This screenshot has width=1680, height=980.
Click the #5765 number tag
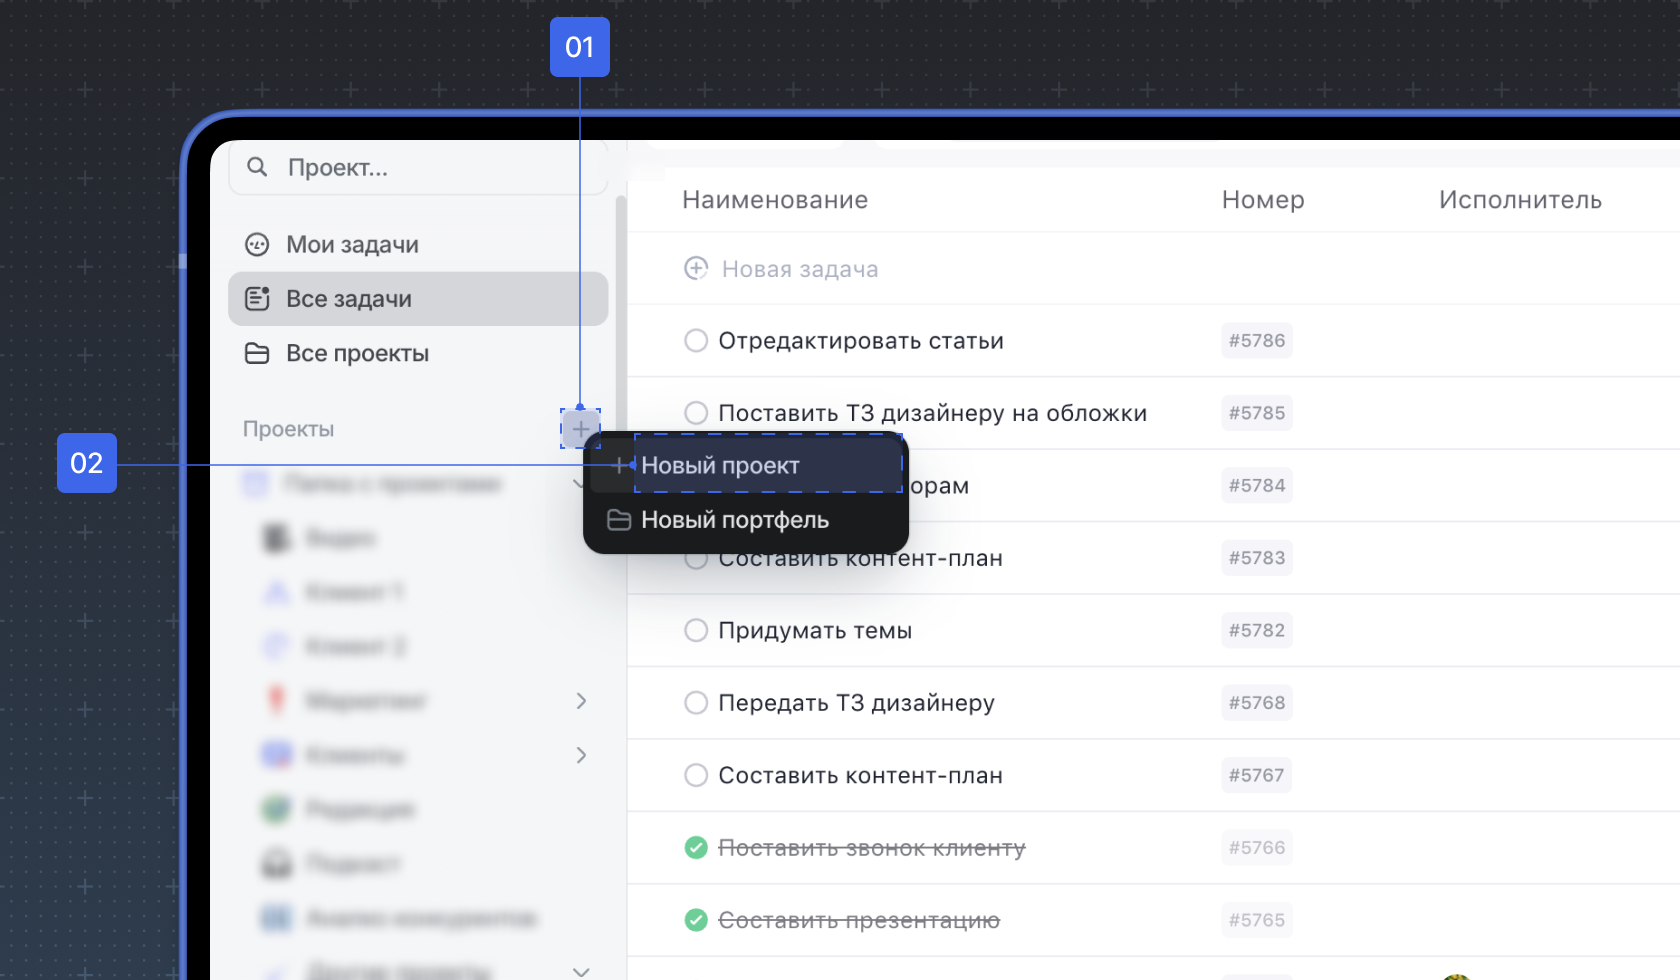[x=1257, y=920]
